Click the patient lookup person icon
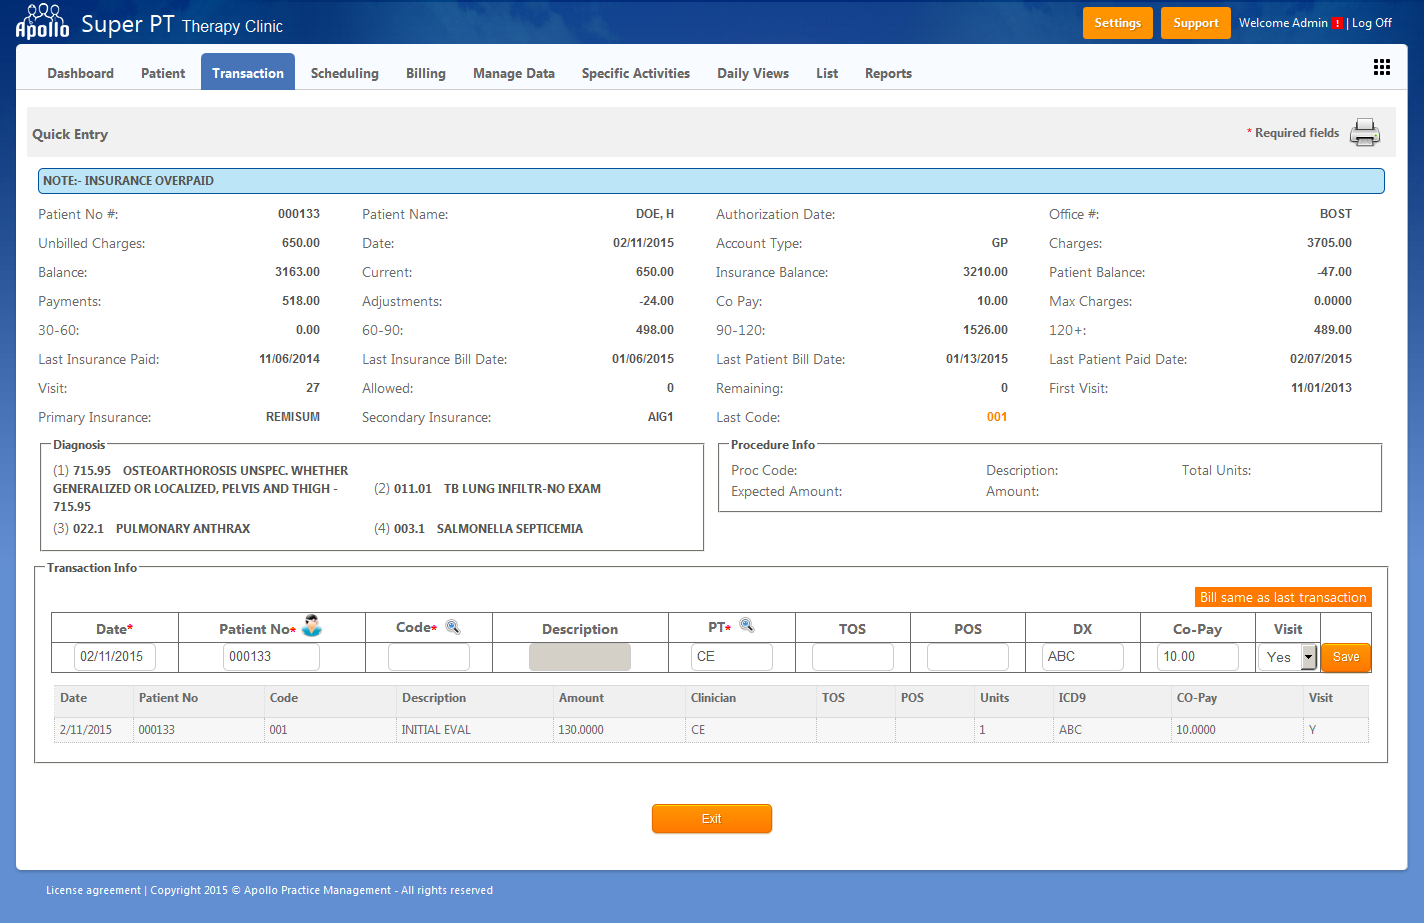1424x923 pixels. [312, 626]
